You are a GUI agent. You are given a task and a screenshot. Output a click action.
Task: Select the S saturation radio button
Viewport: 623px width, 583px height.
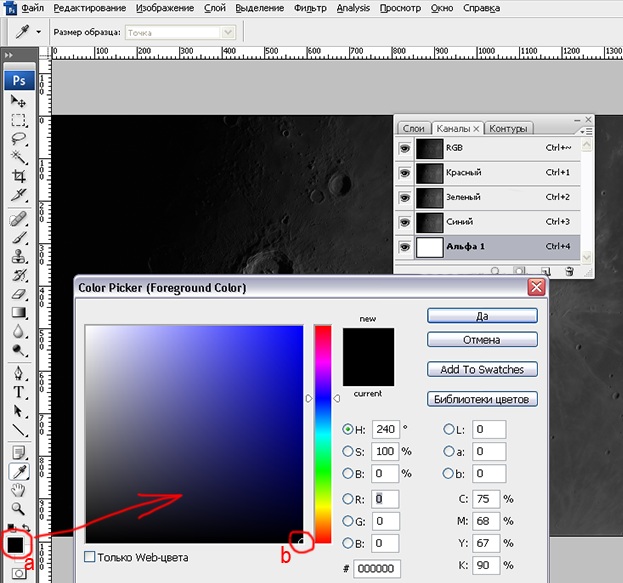347,451
